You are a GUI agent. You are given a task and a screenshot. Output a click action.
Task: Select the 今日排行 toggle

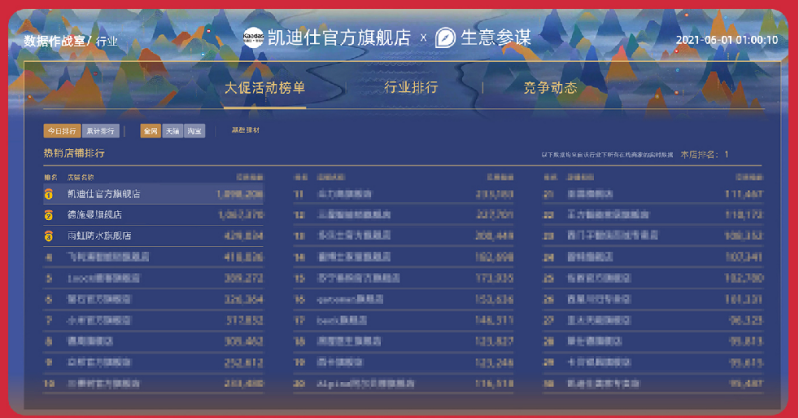coord(61,130)
